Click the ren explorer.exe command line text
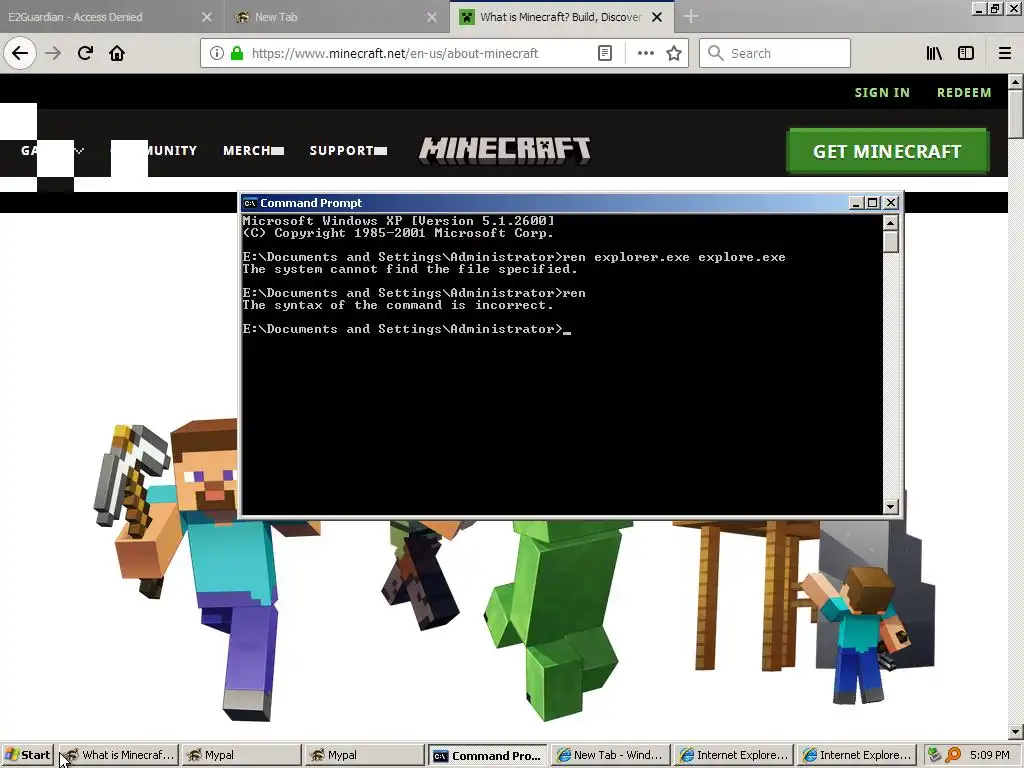Screen dimensions: 1024x768 [x=674, y=257]
